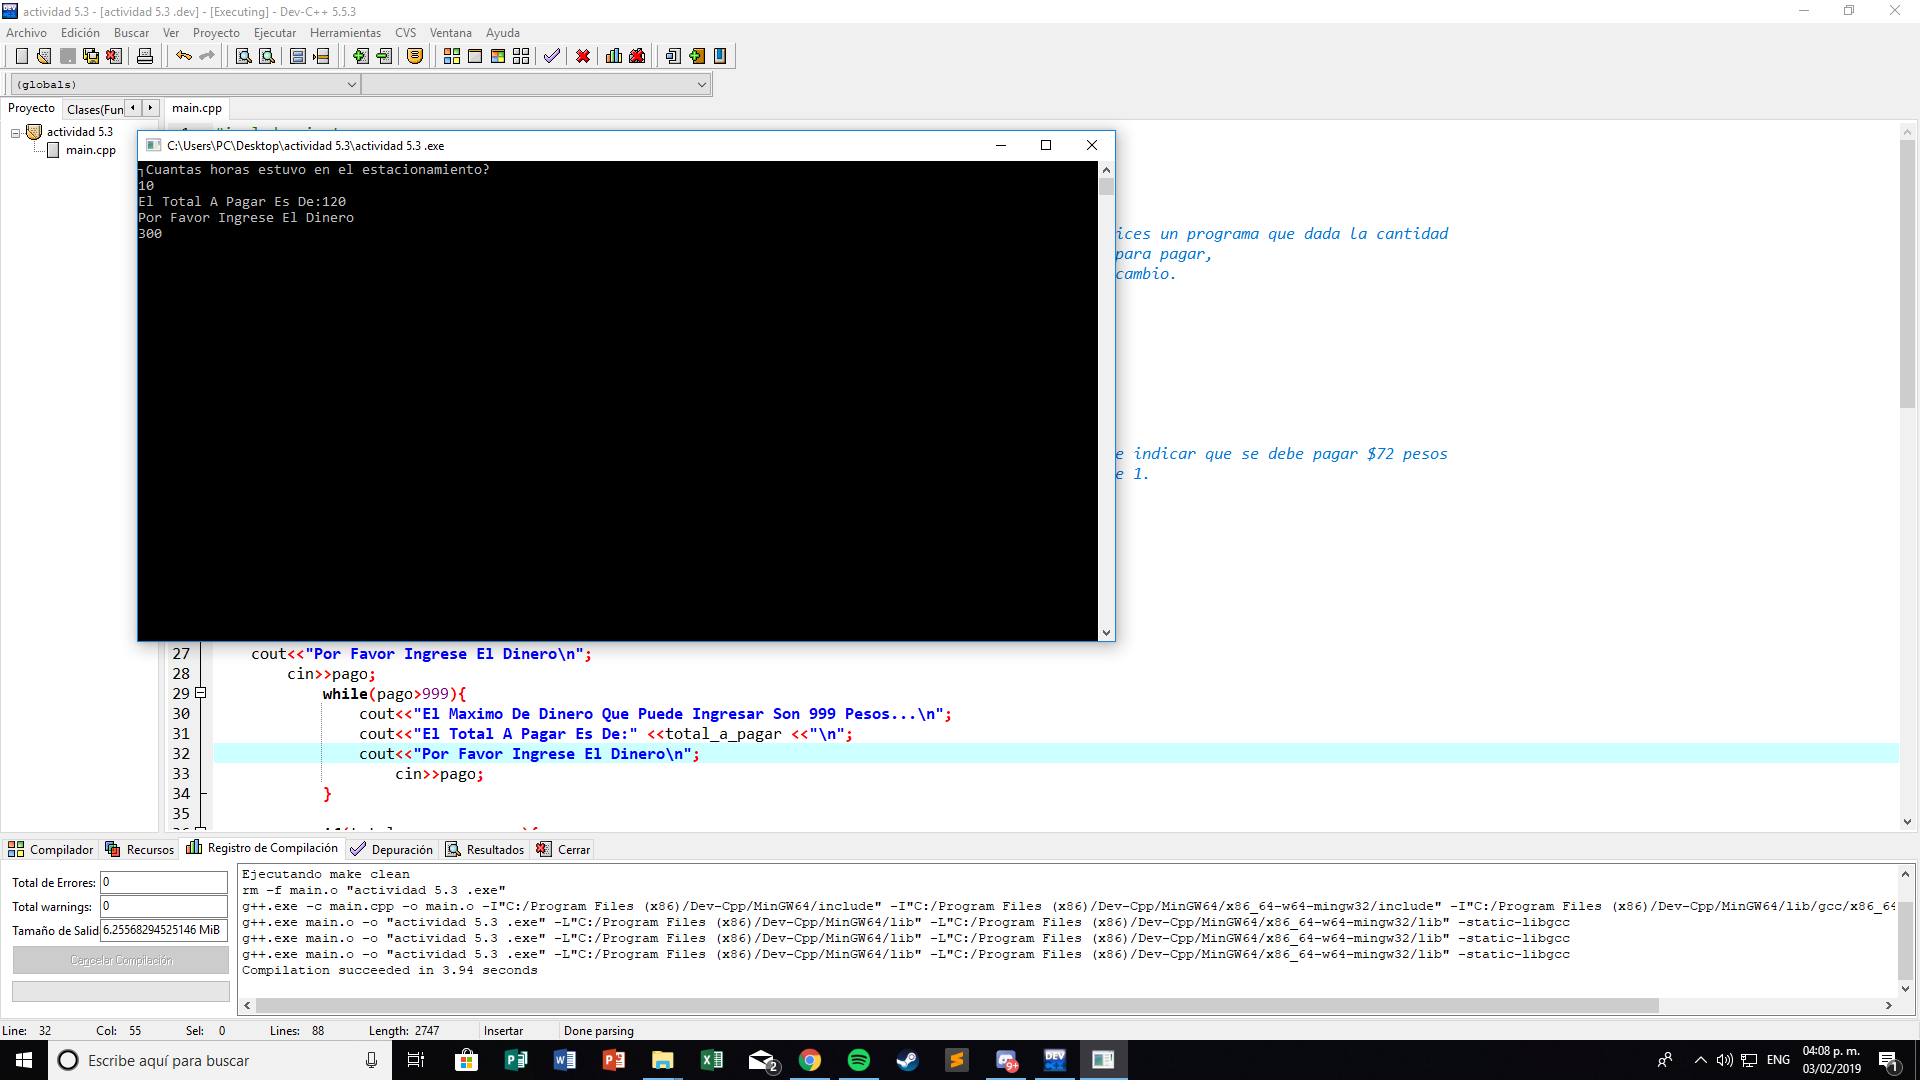Viewport: 1920px width, 1080px height.
Task: Click the Compilation succeeded log line
Action: pyautogui.click(x=390, y=970)
